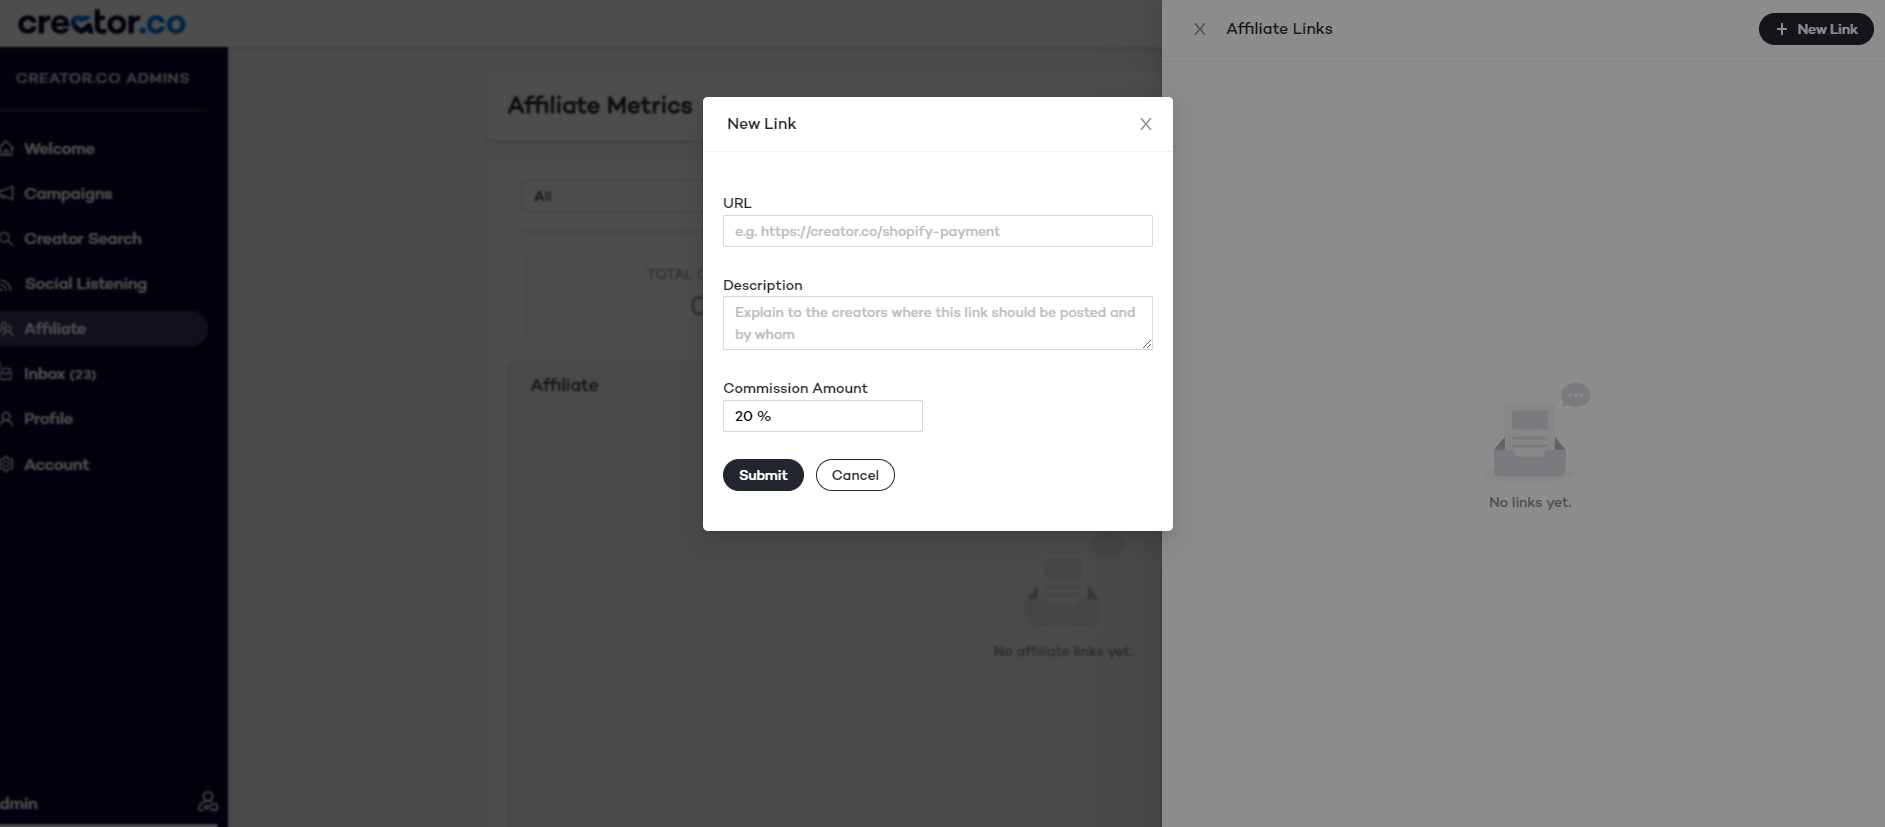The height and width of the screenshot is (827, 1885).
Task: Click the Campaigns megaphone icon
Action: [x=6, y=193]
